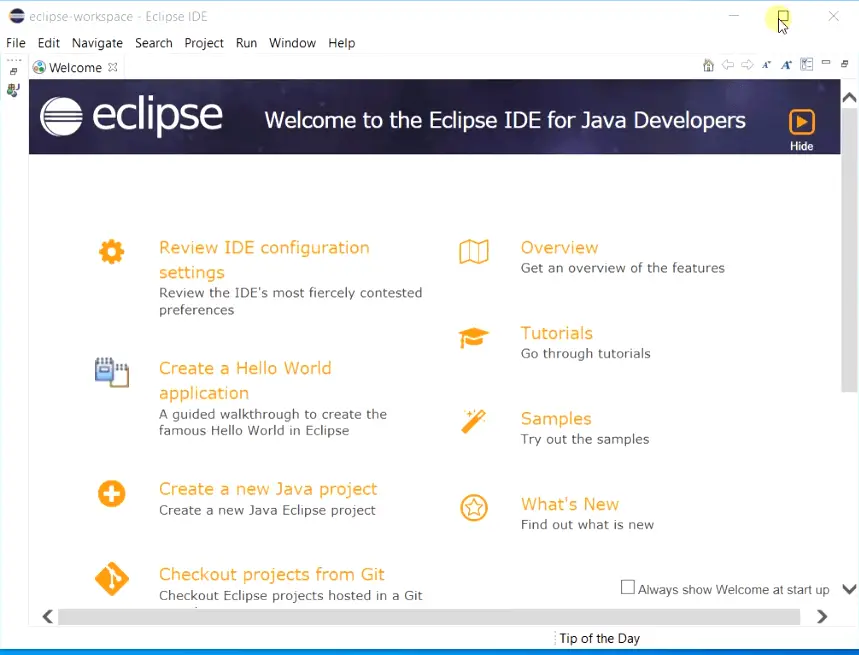Hide the welcome page using the Hide button
This screenshot has width=859, height=655.
801,130
